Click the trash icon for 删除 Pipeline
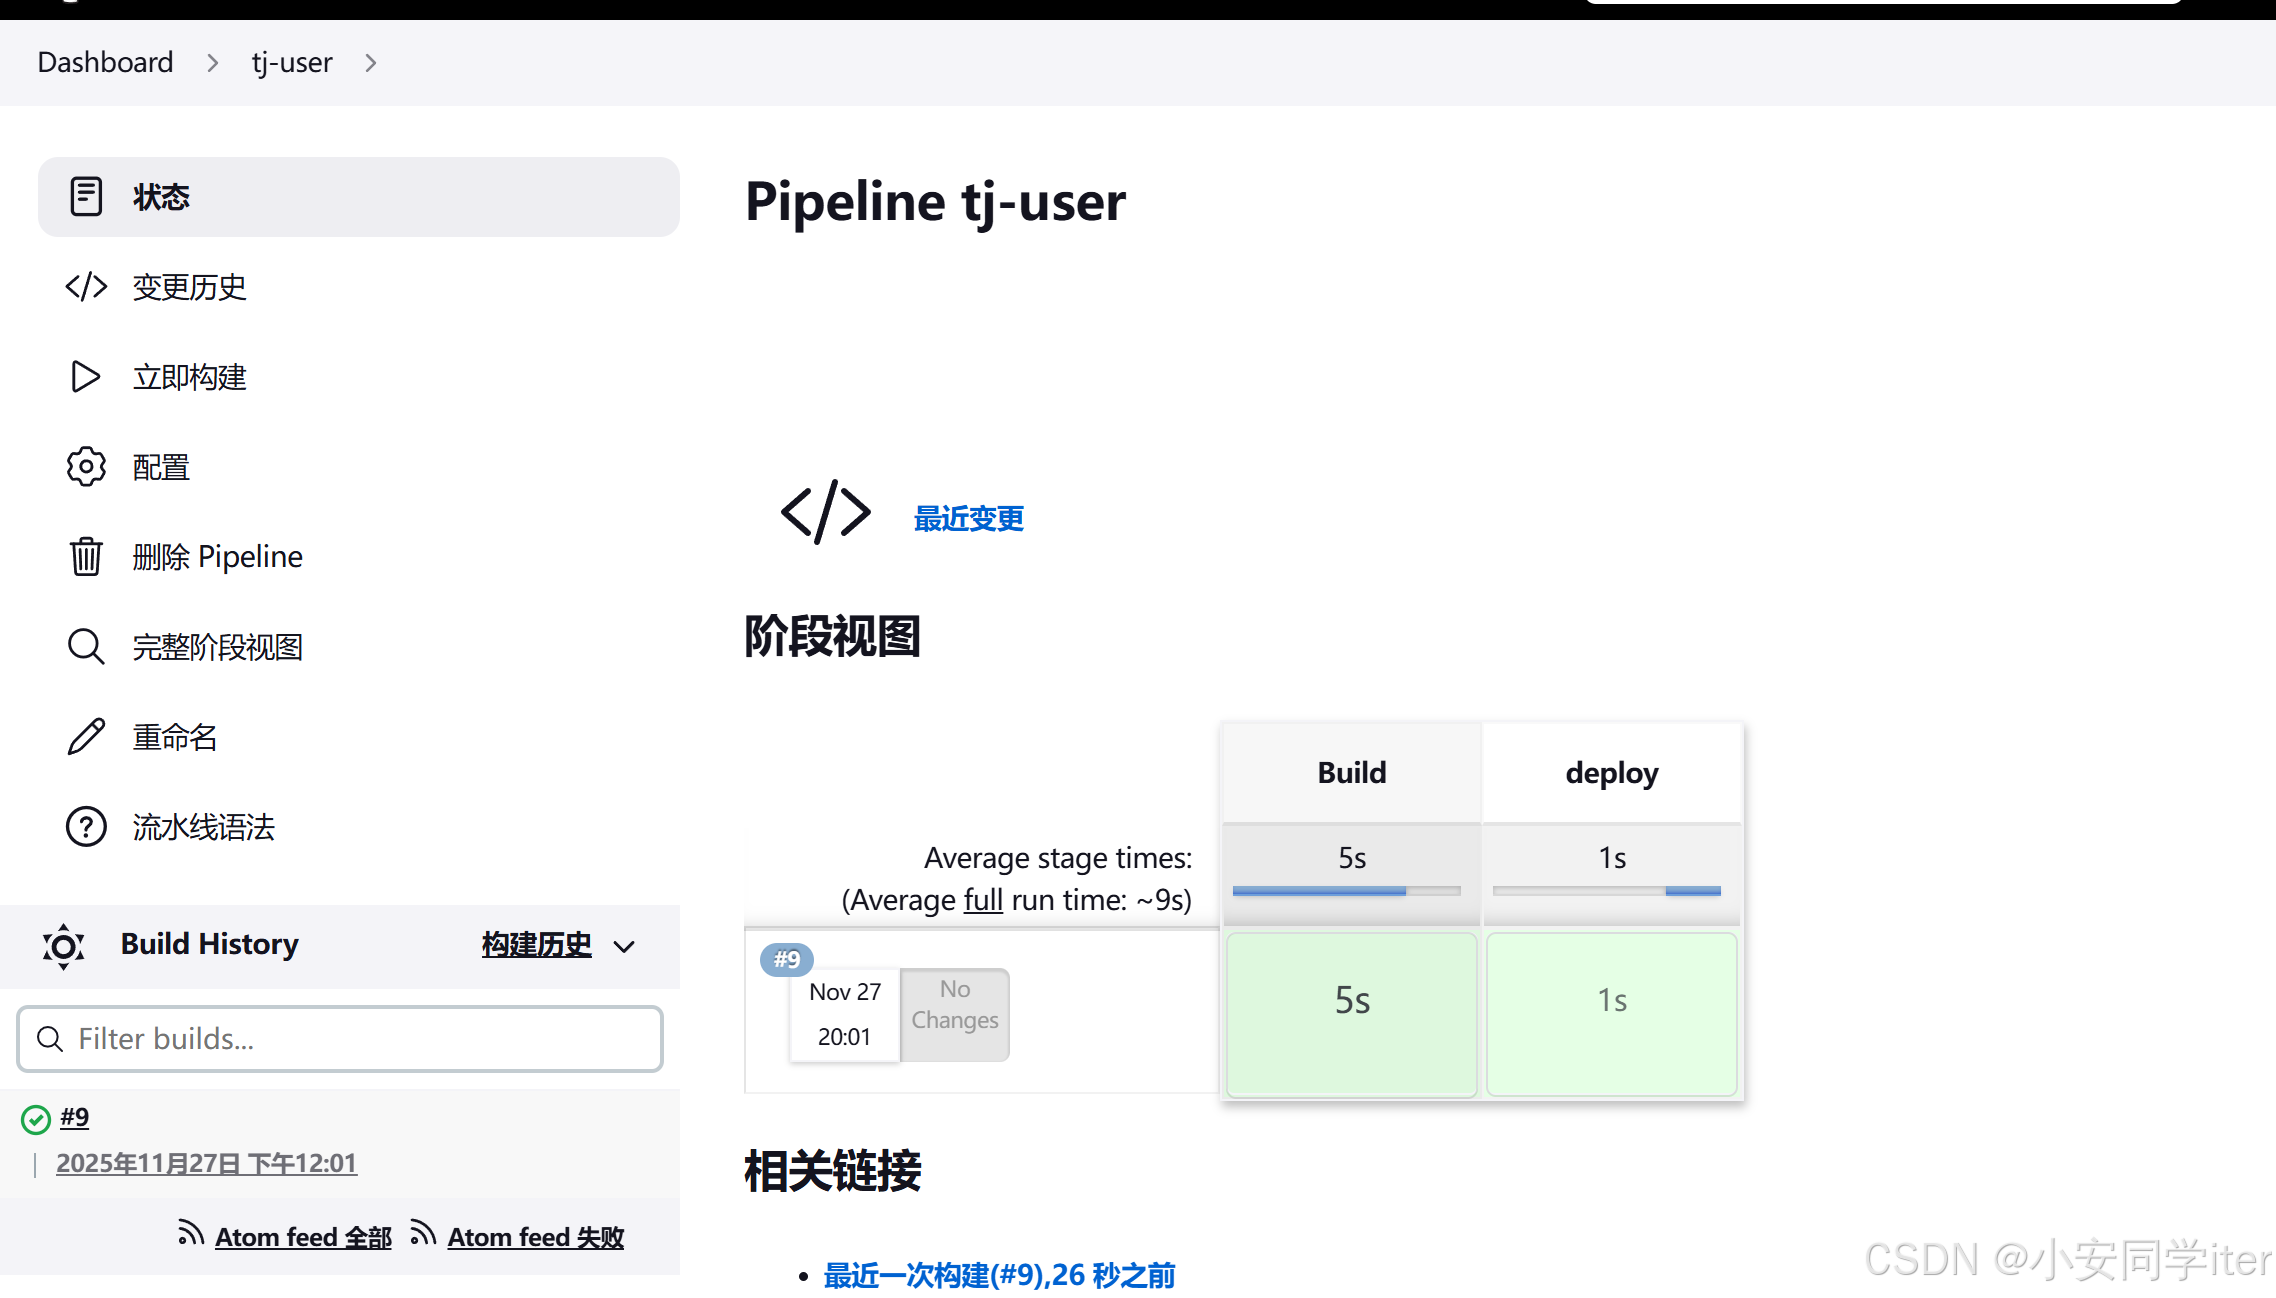This screenshot has width=2276, height=1298. tap(86, 556)
